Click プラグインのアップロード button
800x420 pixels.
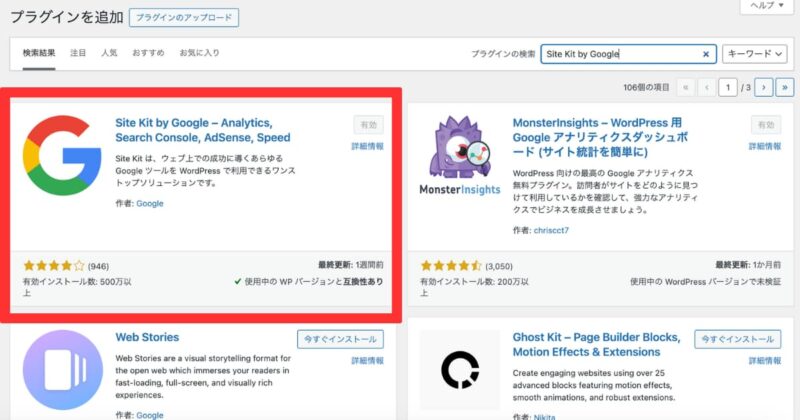[x=184, y=18]
